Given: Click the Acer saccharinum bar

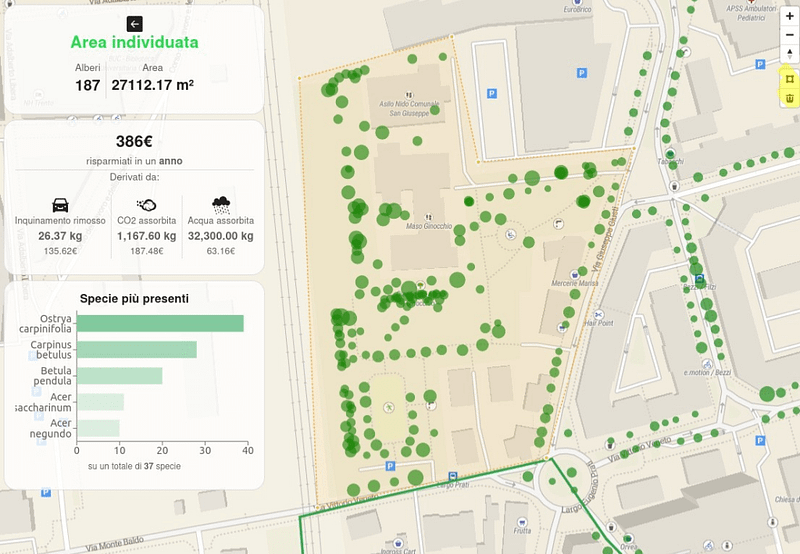Looking at the screenshot, I should (x=100, y=402).
